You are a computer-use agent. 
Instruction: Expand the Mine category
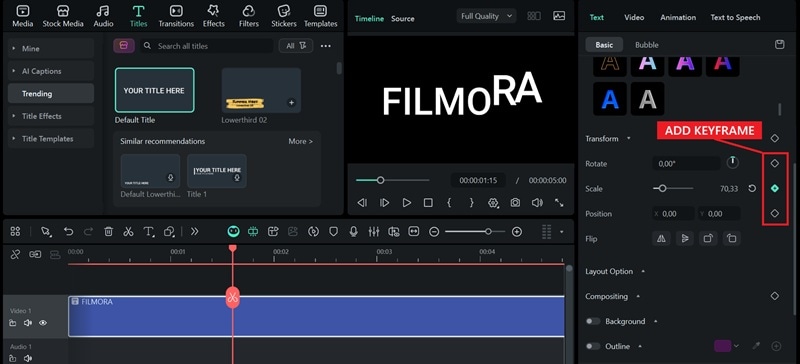[x=51, y=48]
